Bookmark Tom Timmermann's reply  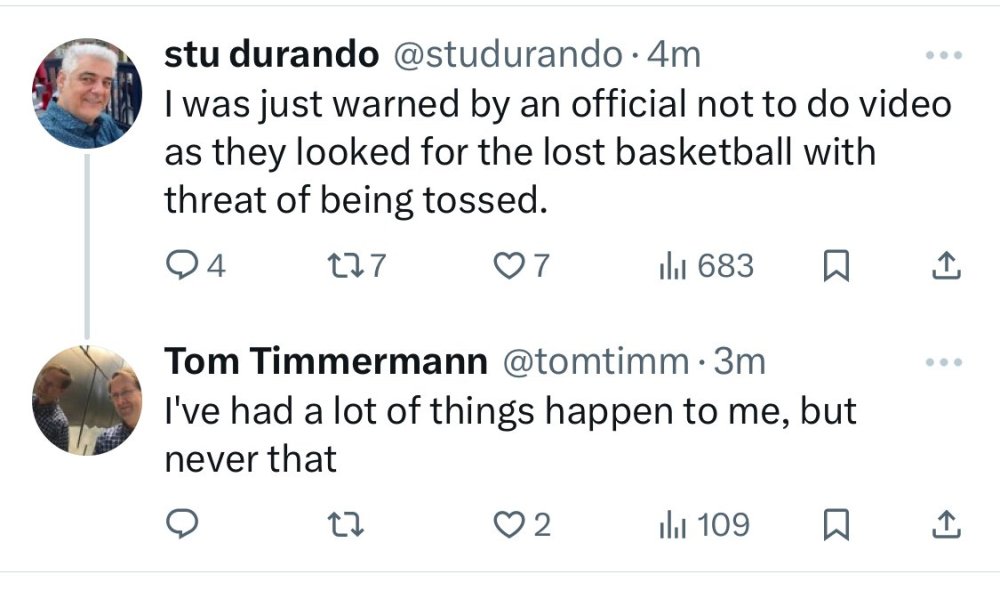pyautogui.click(x=836, y=524)
